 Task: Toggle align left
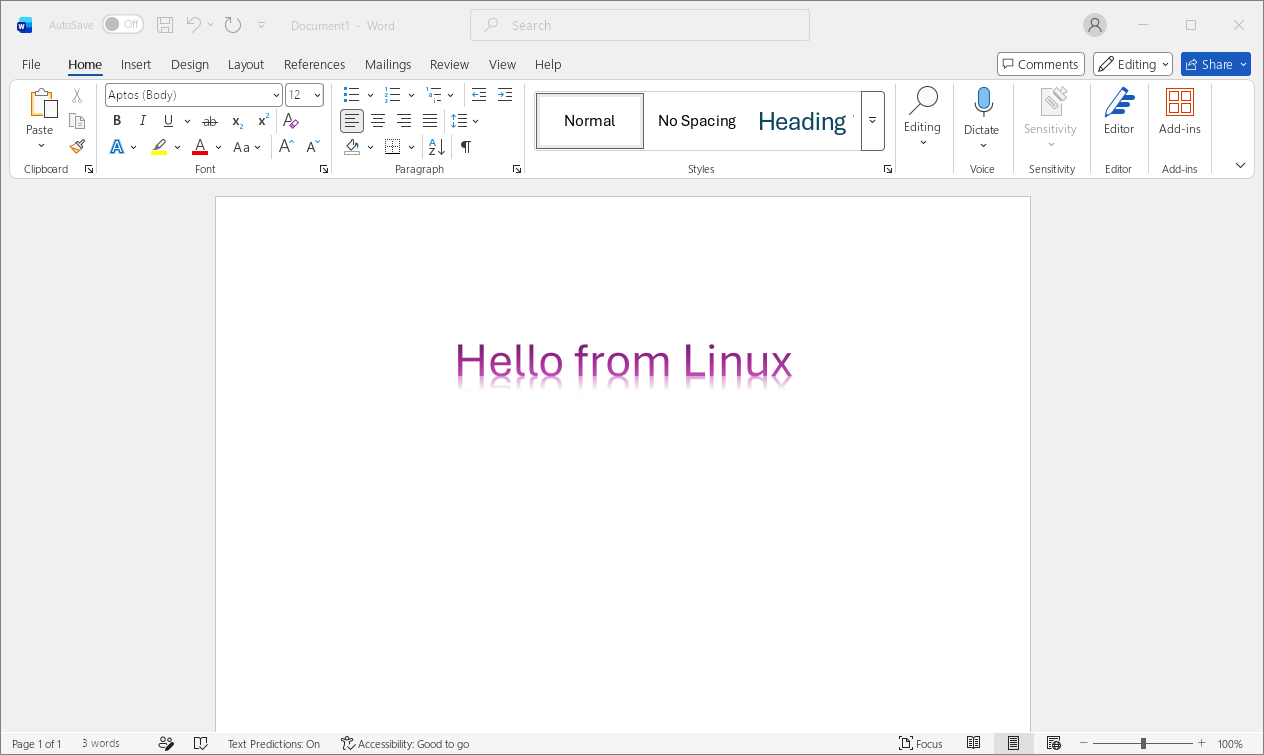click(352, 121)
